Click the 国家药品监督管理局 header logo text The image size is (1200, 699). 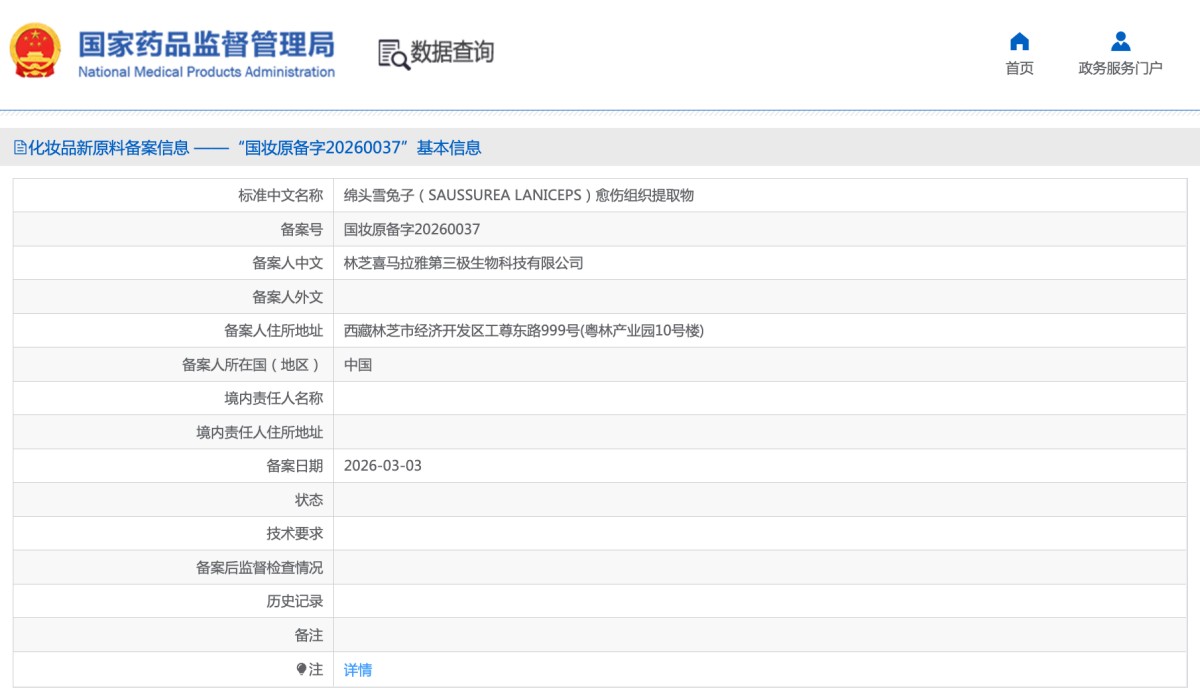pos(205,44)
